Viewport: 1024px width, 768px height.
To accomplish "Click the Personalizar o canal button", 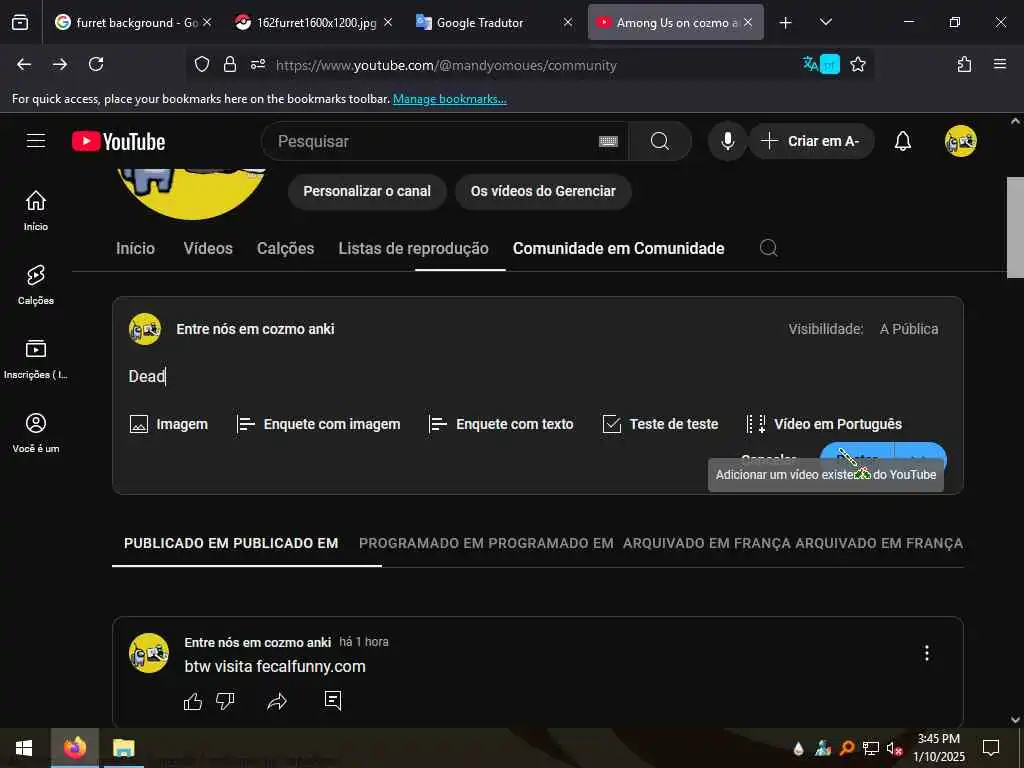I will click(367, 191).
